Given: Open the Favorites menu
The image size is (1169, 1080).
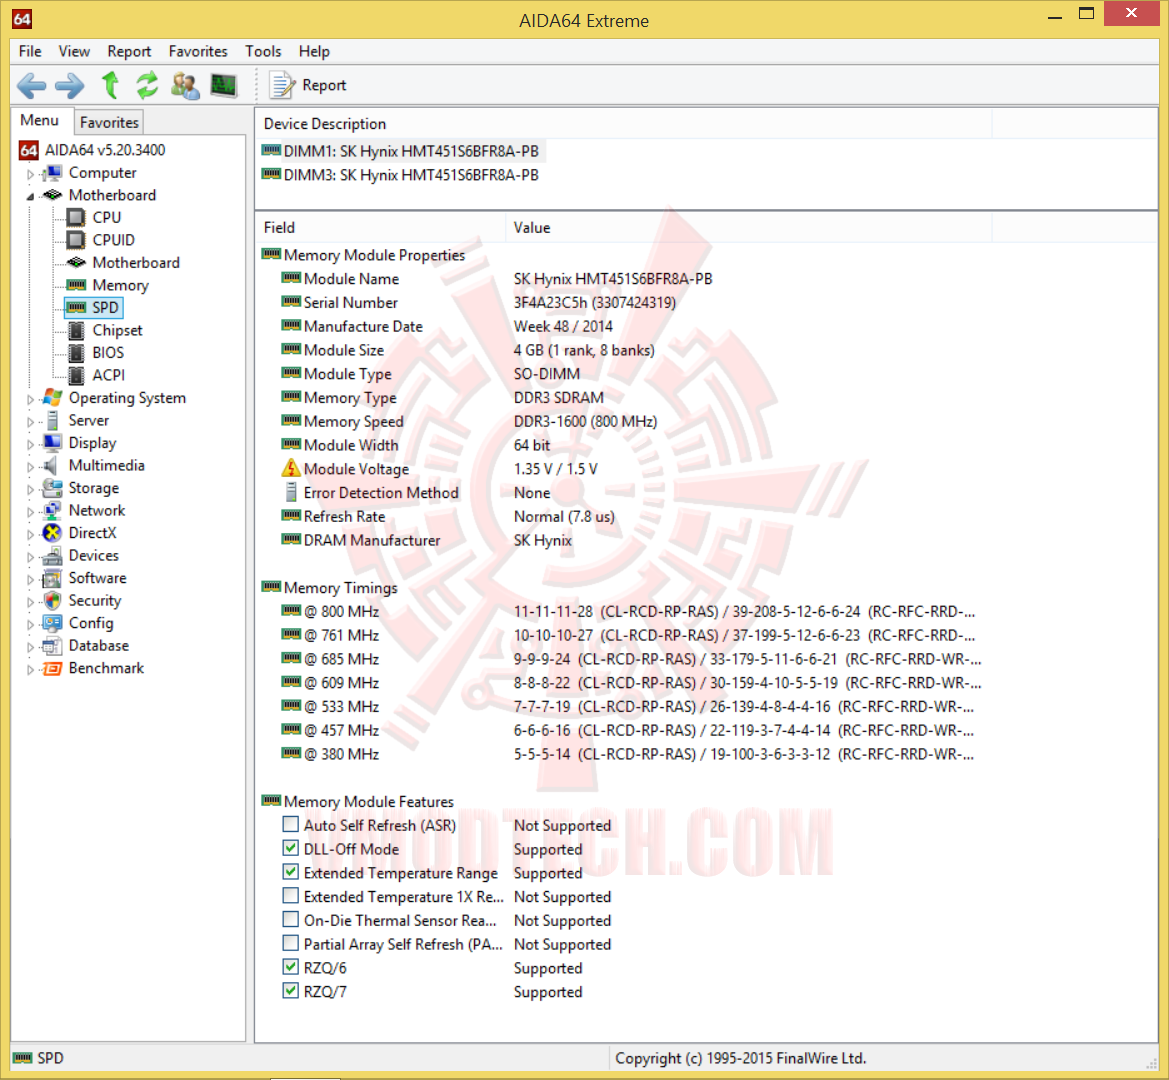Looking at the screenshot, I should (x=198, y=51).
